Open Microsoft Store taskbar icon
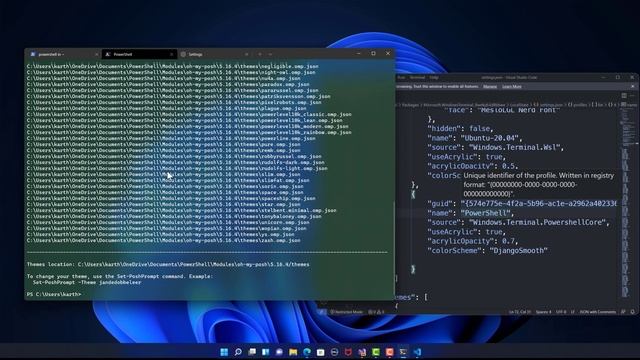The image size is (640, 360). [x=320, y=352]
